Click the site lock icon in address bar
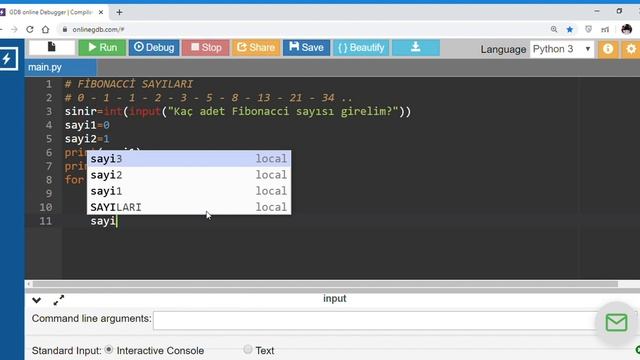Viewport: 640px width, 360px height. coord(64,29)
